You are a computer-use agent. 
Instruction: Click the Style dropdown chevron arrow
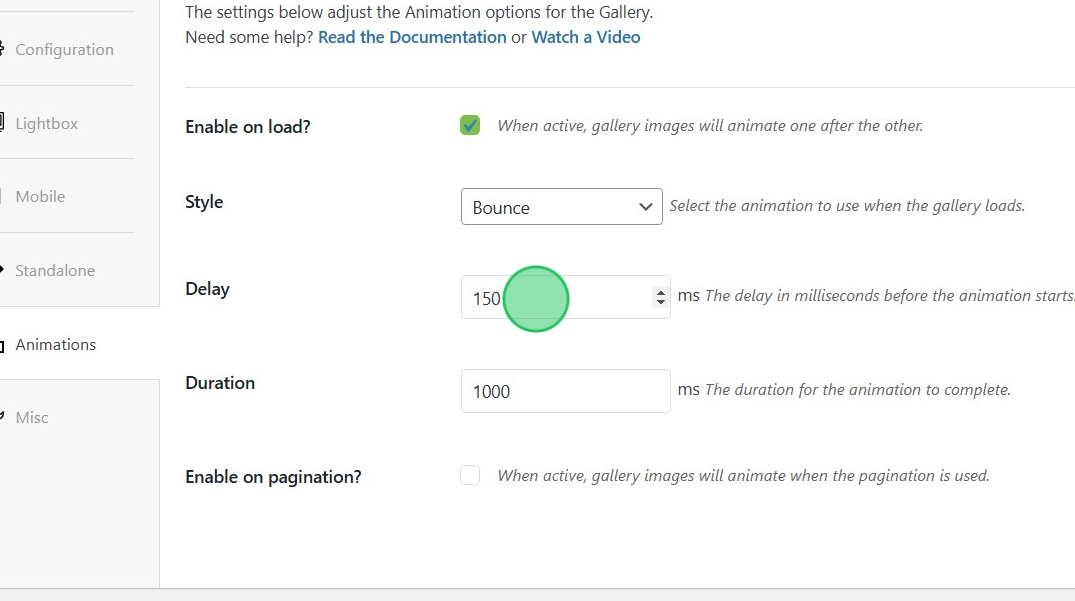tap(645, 207)
